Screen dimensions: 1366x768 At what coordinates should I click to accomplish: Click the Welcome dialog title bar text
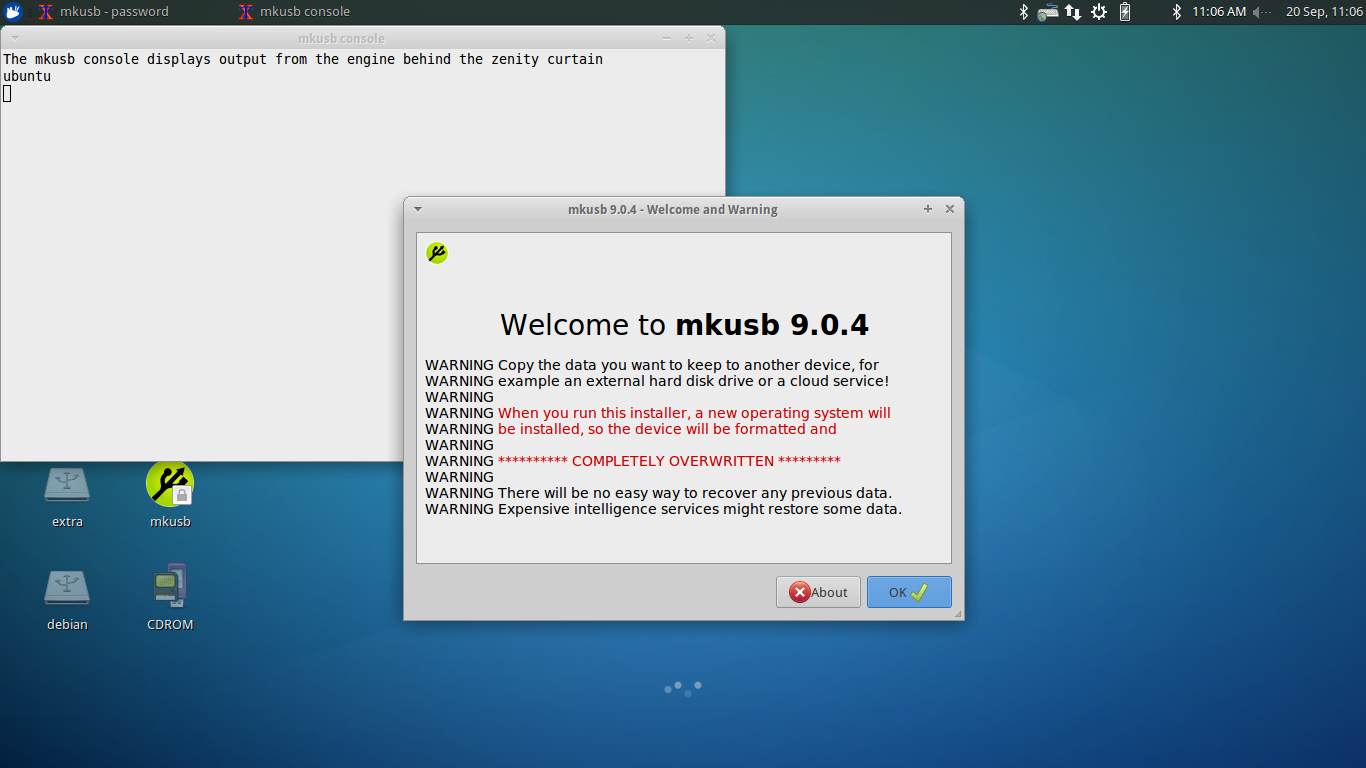672,209
